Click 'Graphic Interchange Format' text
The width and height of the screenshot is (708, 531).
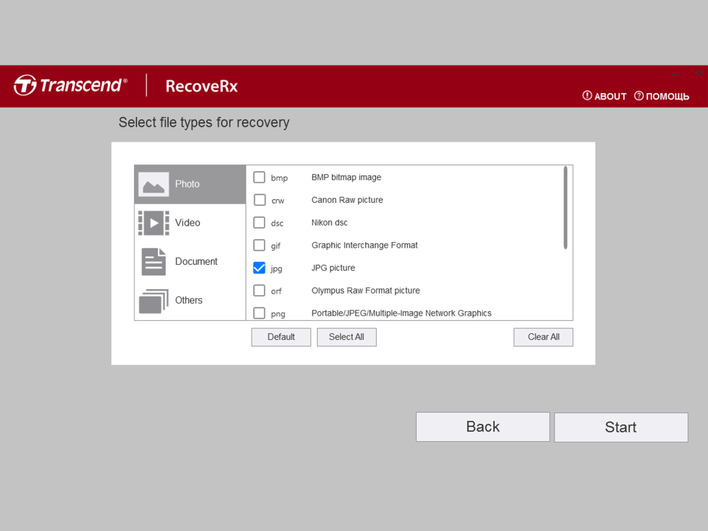(x=365, y=245)
